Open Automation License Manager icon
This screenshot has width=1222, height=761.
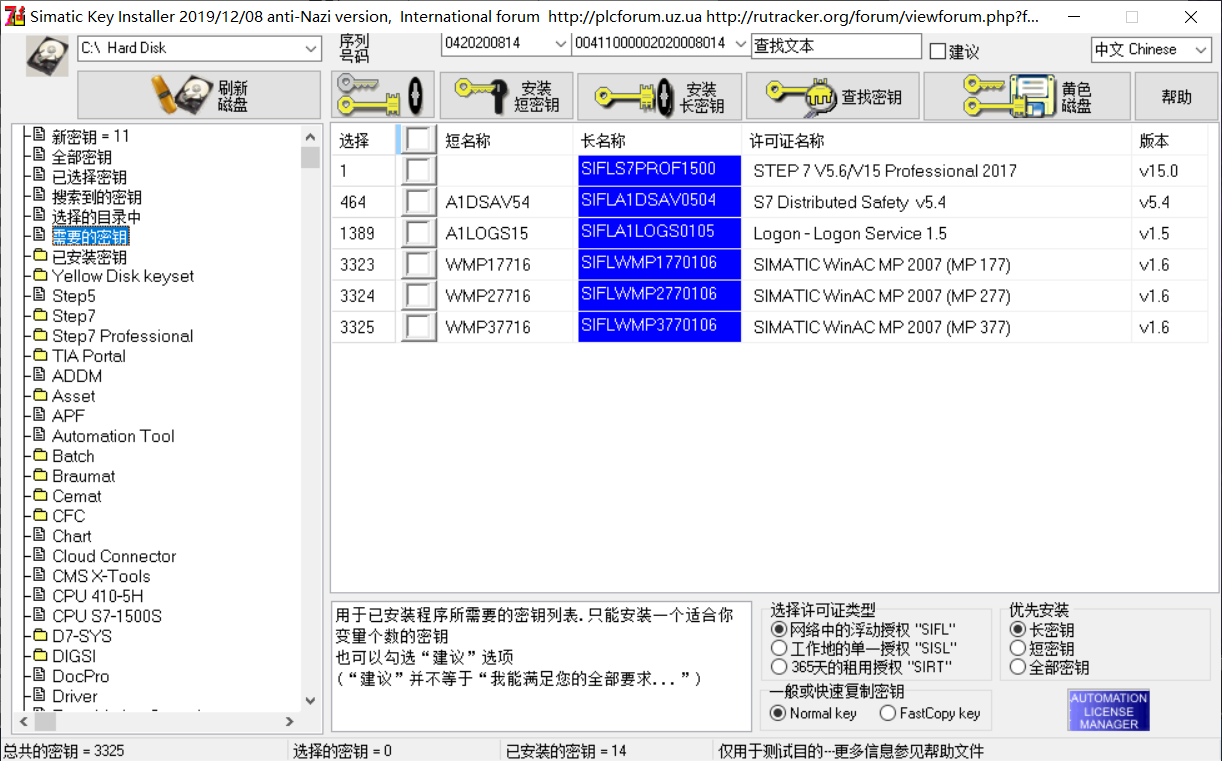coord(1108,711)
